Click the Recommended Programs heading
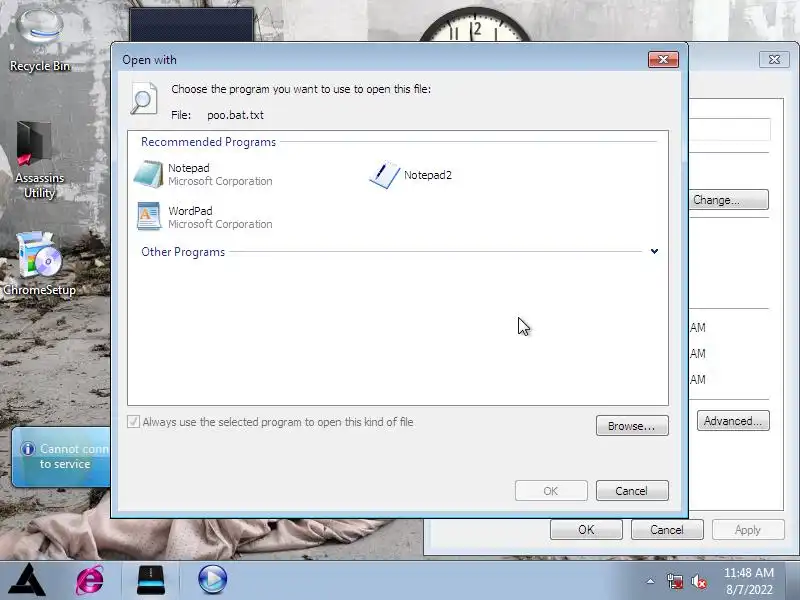Screen dimensions: 800x600 pyautogui.click(x=208, y=141)
